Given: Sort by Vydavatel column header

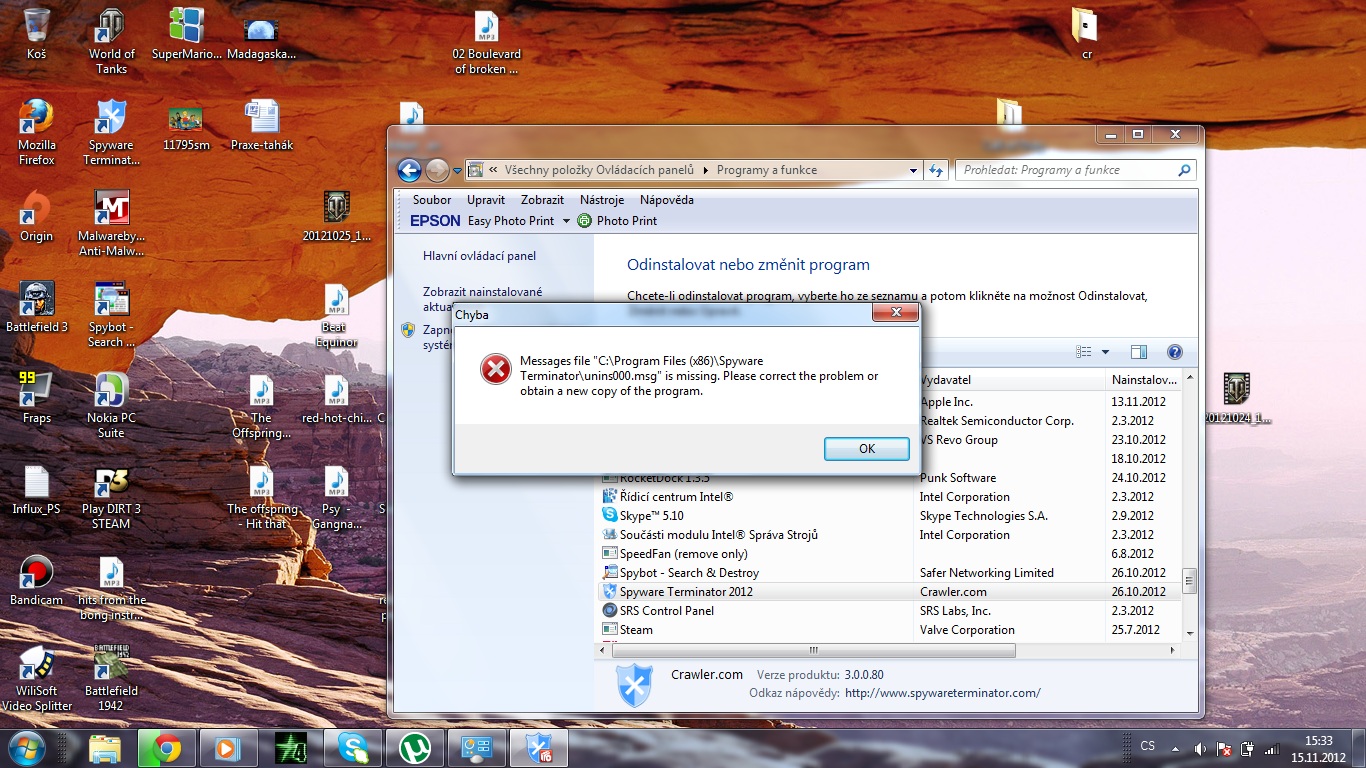Looking at the screenshot, I should pyautogui.click(x=1009, y=380).
